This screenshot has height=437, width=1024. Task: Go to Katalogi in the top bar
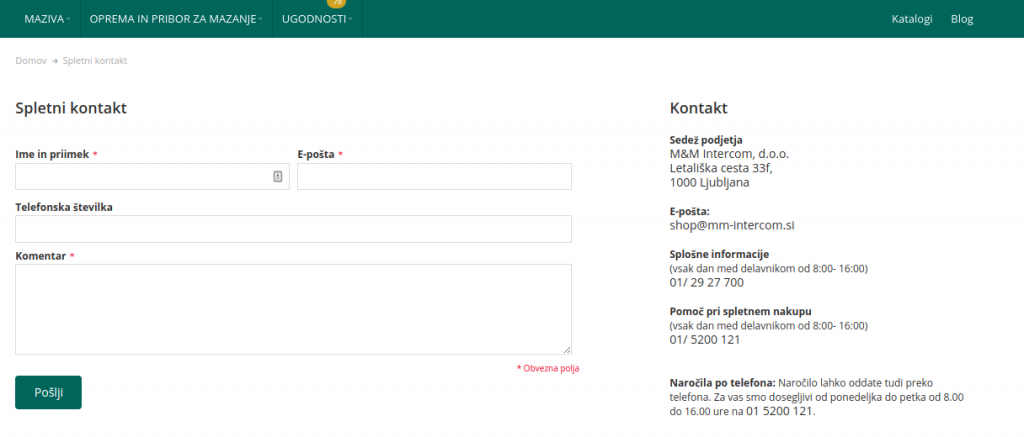912,19
